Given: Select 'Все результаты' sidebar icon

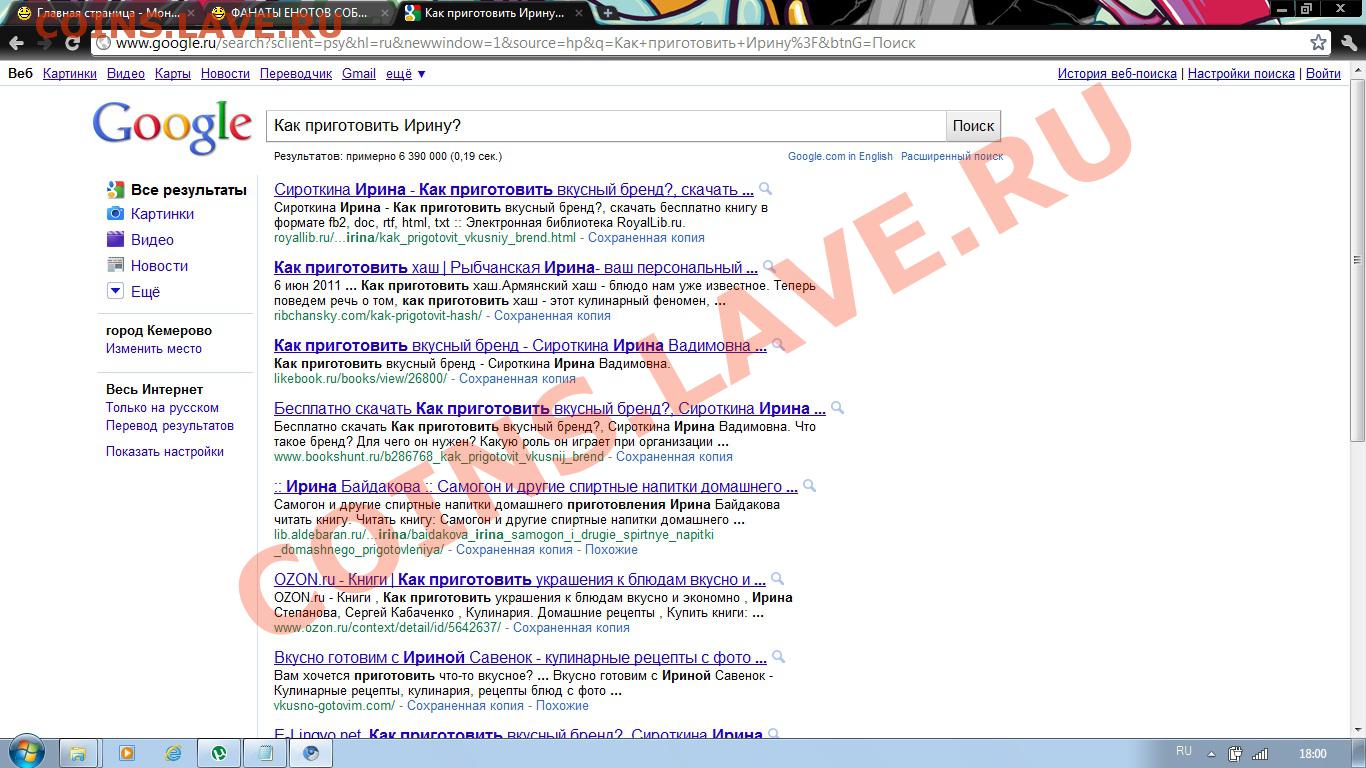Looking at the screenshot, I should coord(115,189).
